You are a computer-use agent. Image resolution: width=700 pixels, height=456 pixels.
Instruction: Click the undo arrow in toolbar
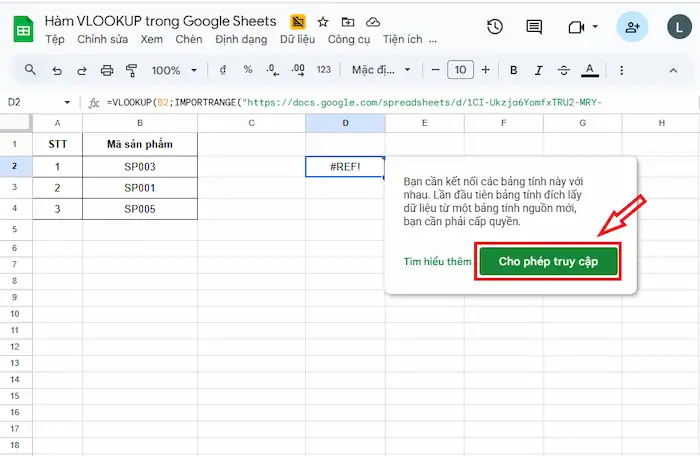(x=57, y=70)
